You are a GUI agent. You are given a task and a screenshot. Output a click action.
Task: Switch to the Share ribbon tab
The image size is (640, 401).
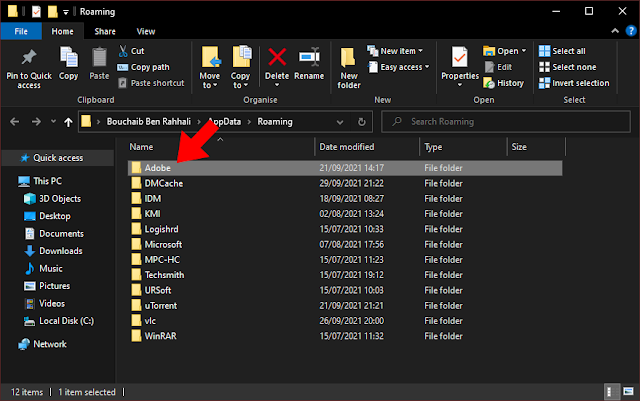point(105,31)
